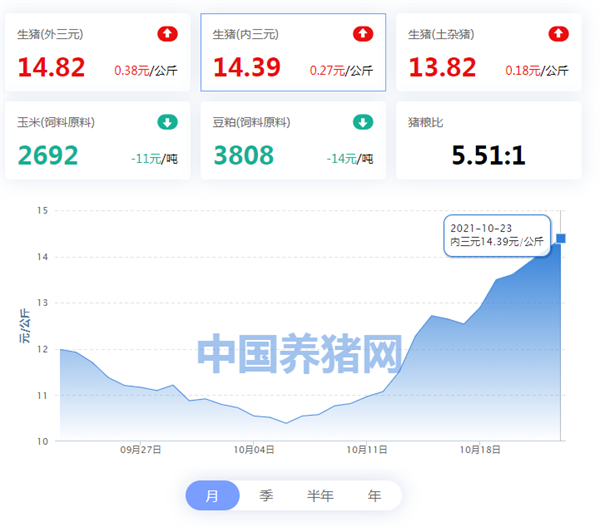This screenshot has height=527, width=600.
Task: Select the 猪粮比 card title
Action: (x=426, y=122)
